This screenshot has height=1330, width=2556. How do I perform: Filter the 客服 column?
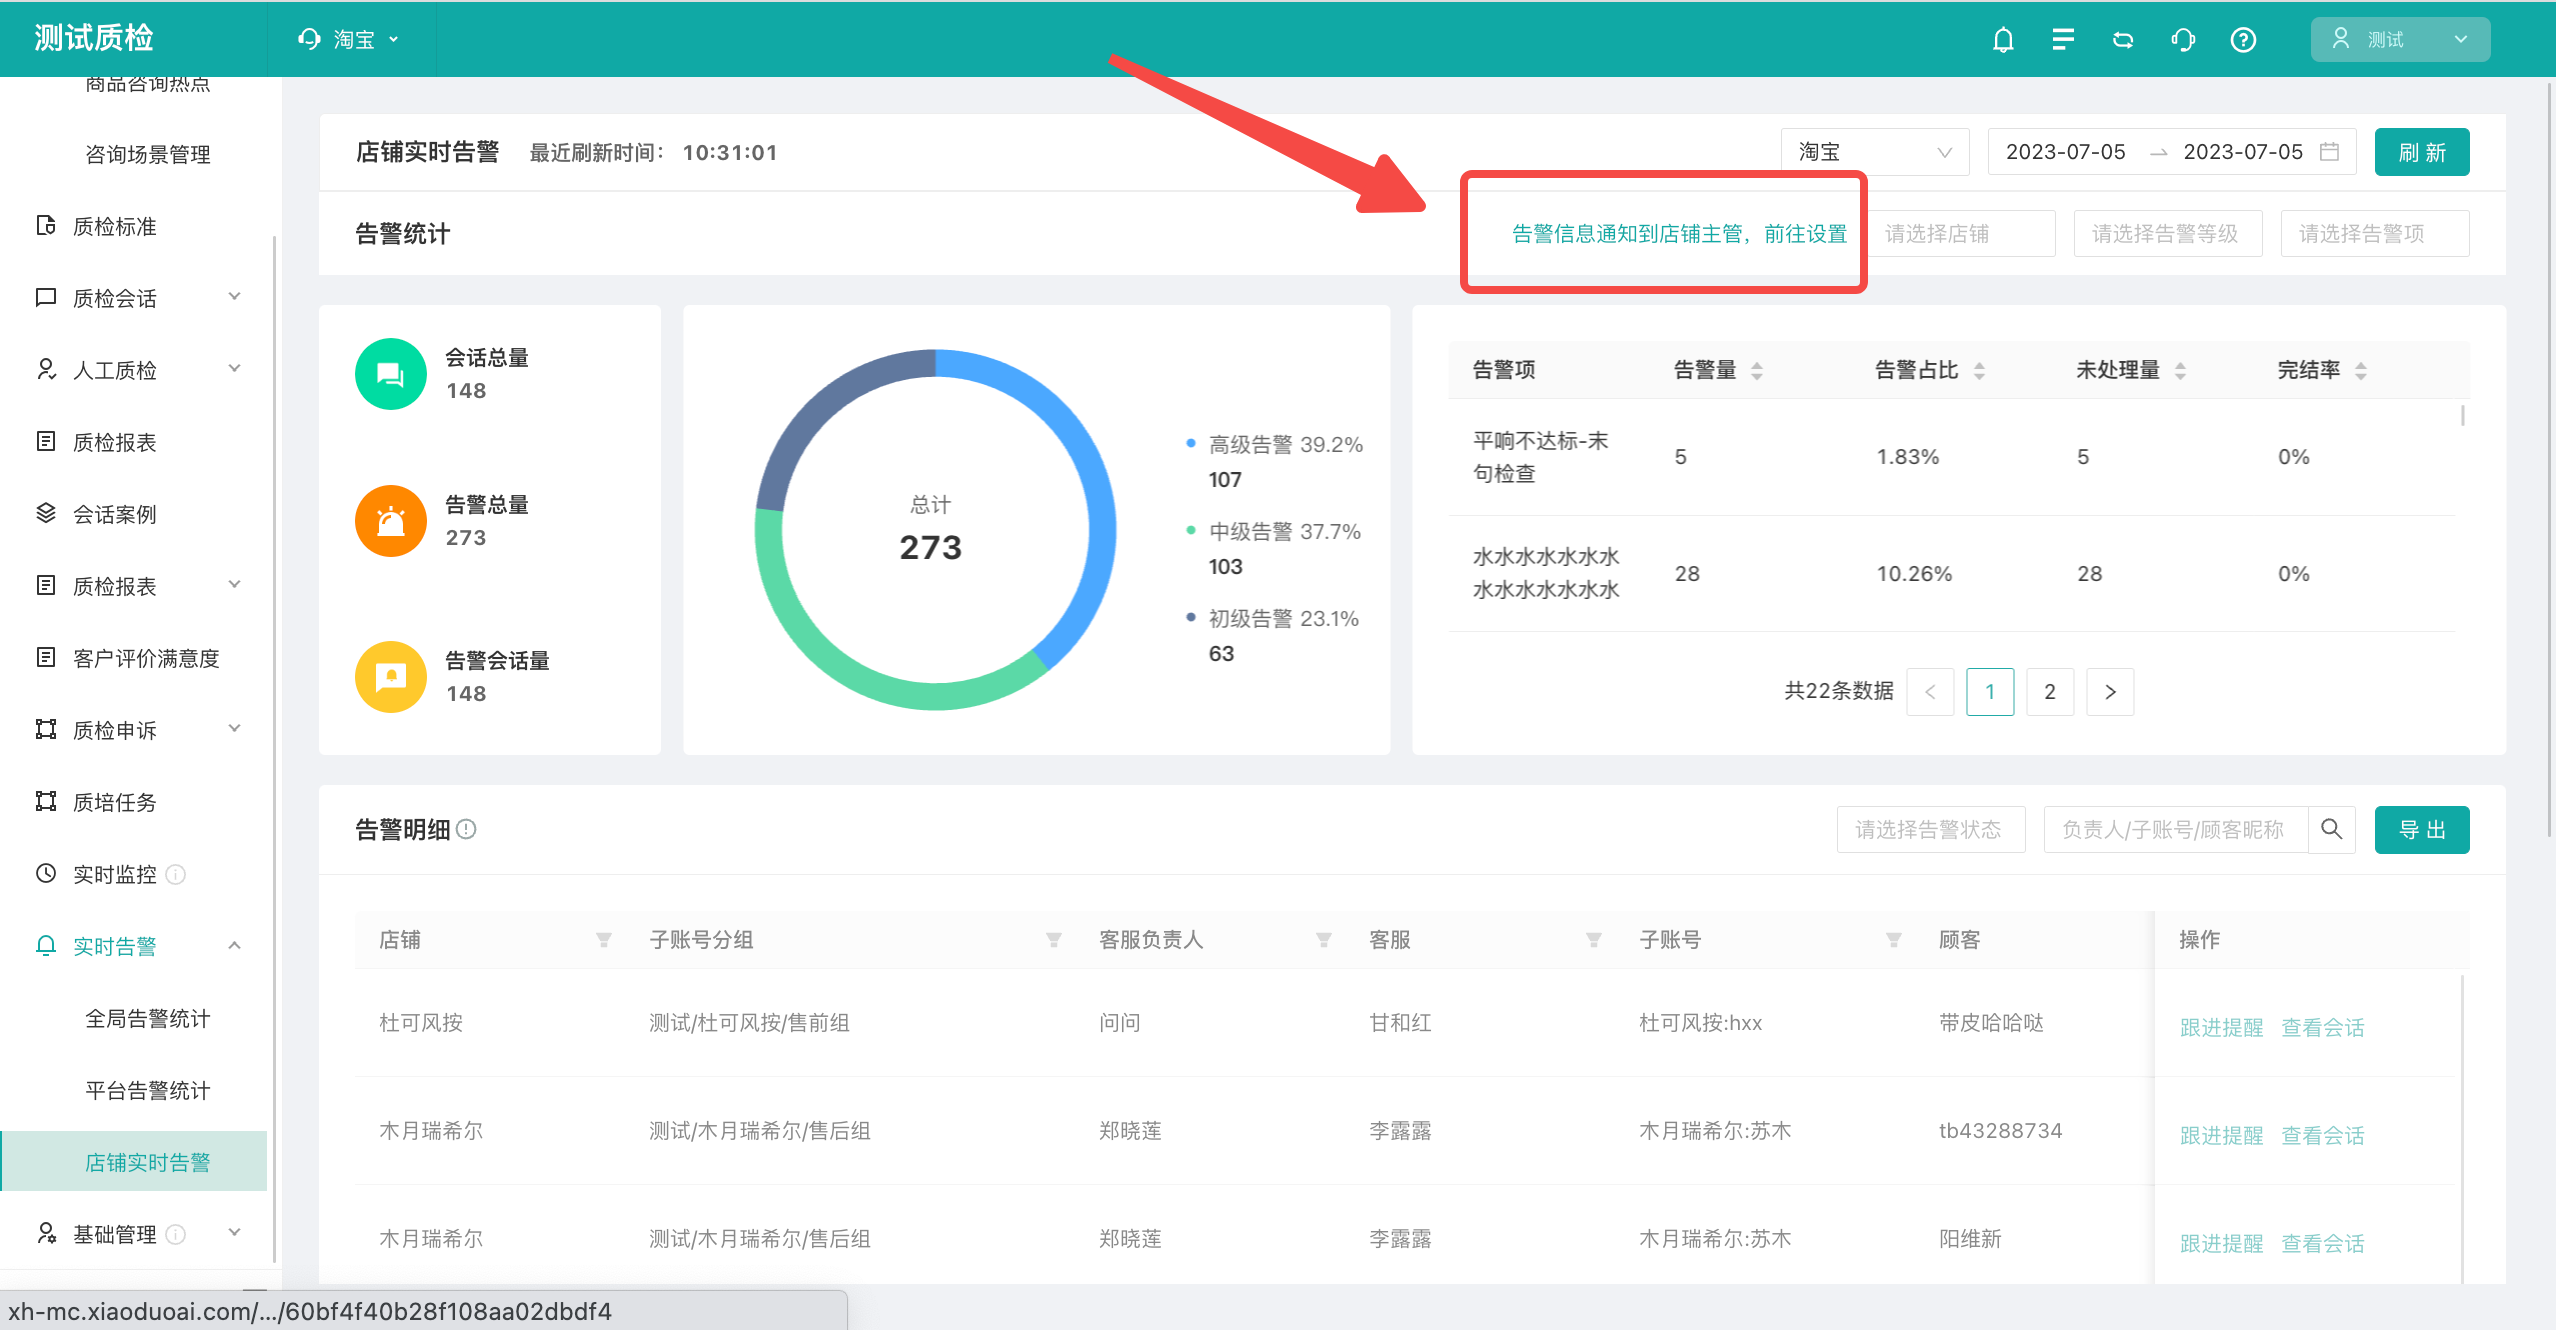pyautogui.click(x=1594, y=940)
